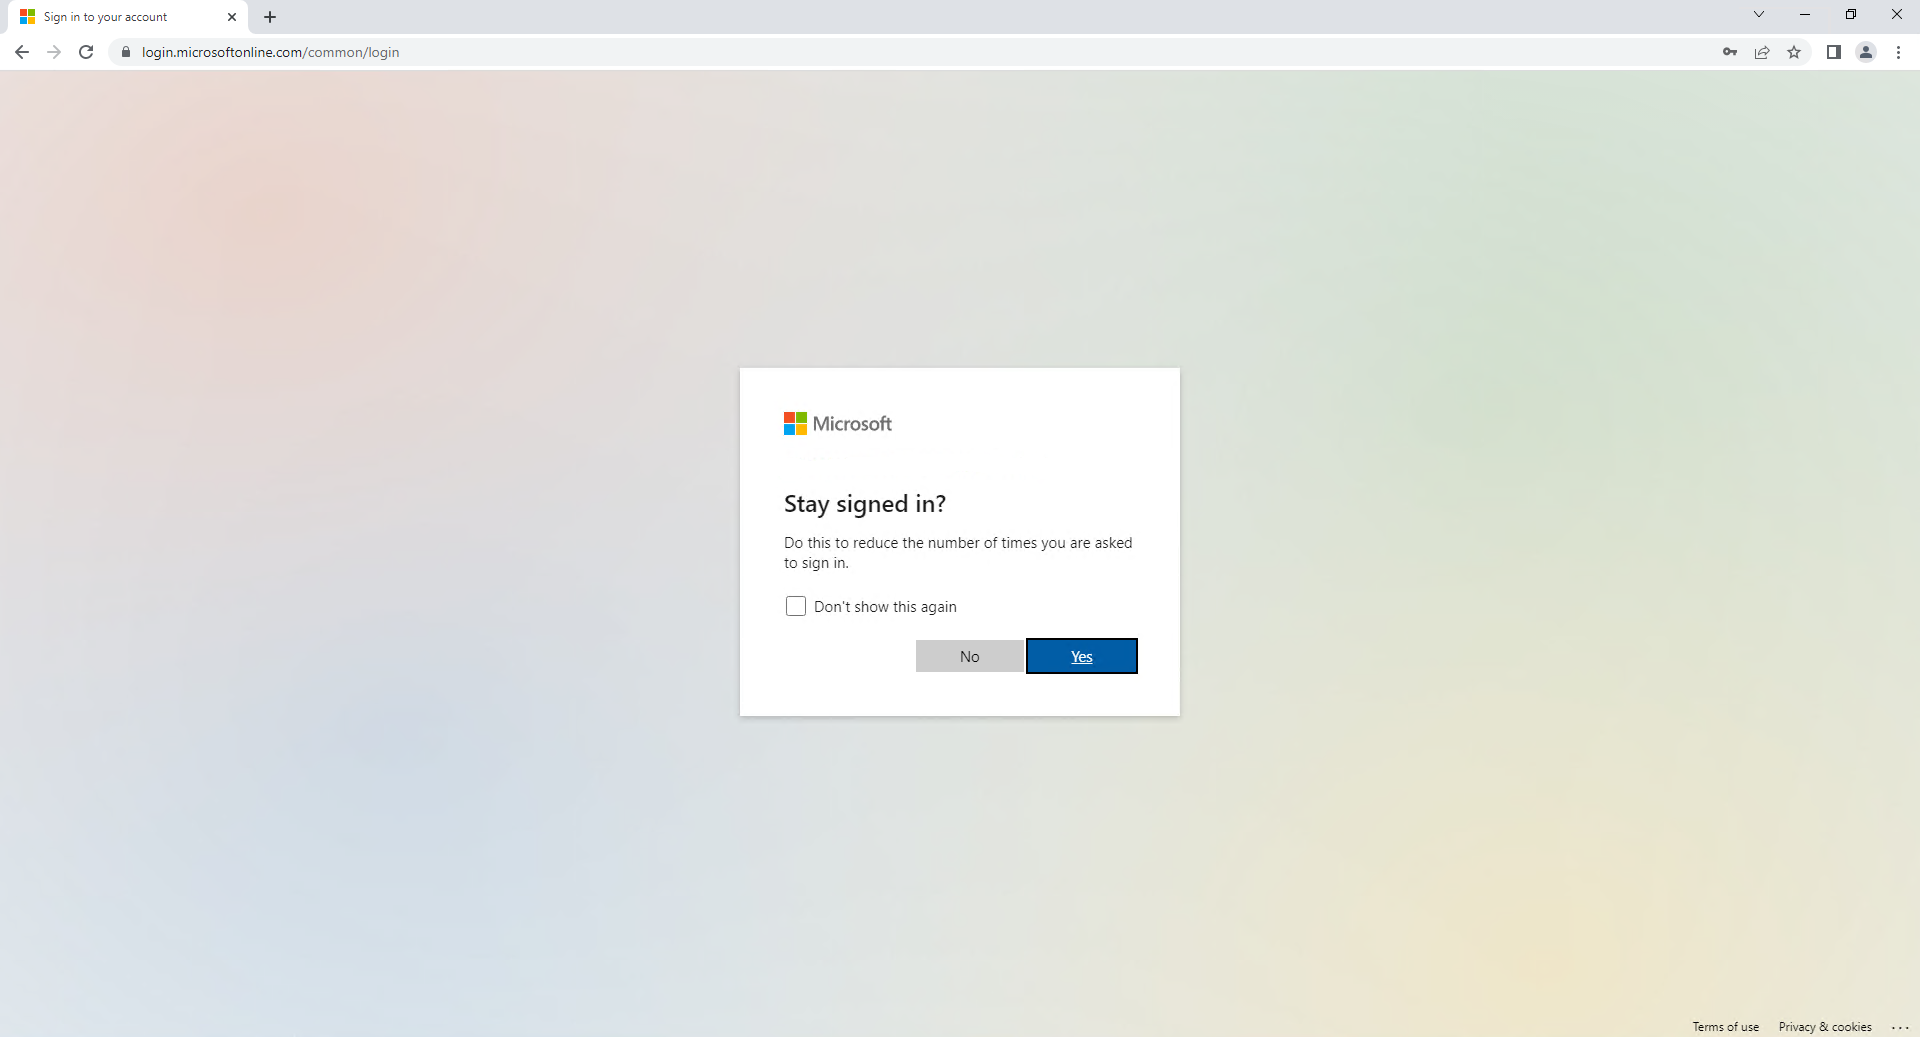1920x1037 pixels.
Task: Click Yes to stay signed in
Action: pyautogui.click(x=1082, y=656)
